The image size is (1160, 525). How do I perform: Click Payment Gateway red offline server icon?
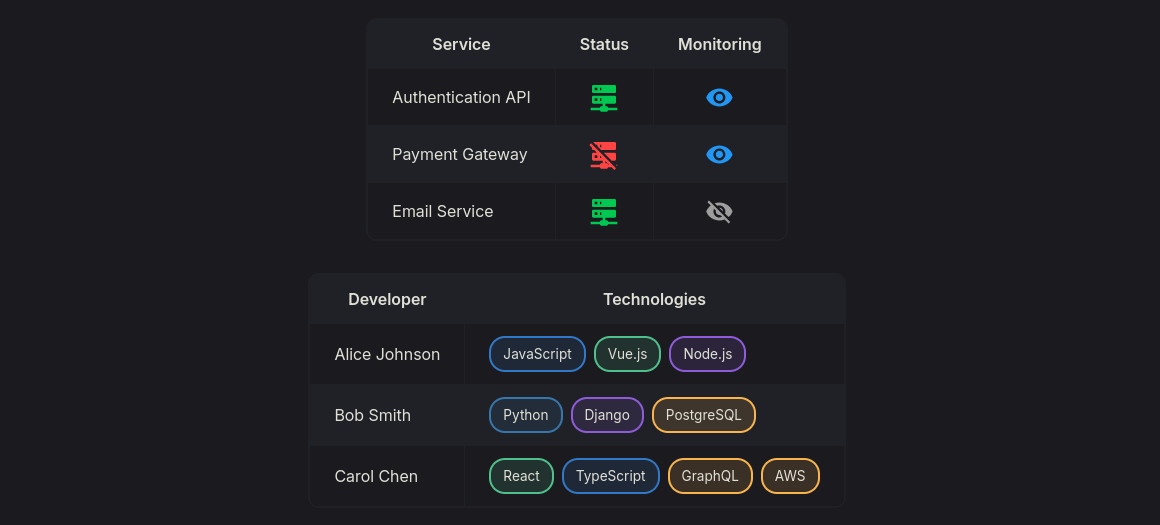(x=603, y=154)
